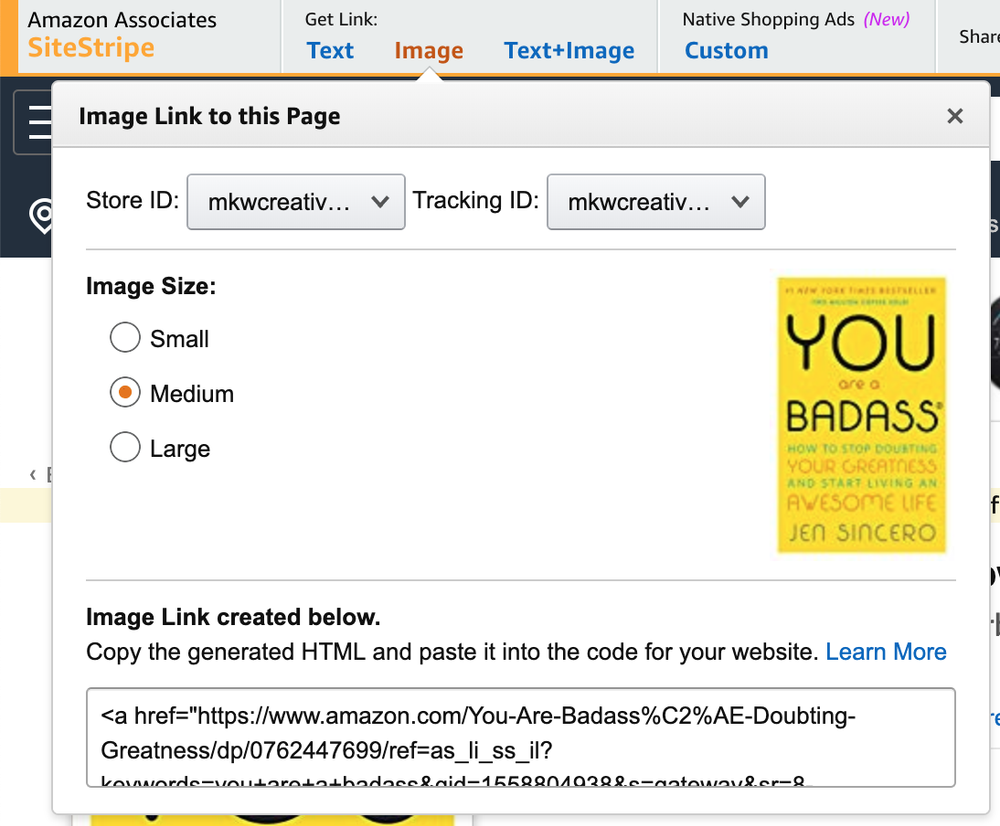Screen dimensions: 1000x826
Task: Open the Tracking ID dropdown
Action: pos(656,202)
